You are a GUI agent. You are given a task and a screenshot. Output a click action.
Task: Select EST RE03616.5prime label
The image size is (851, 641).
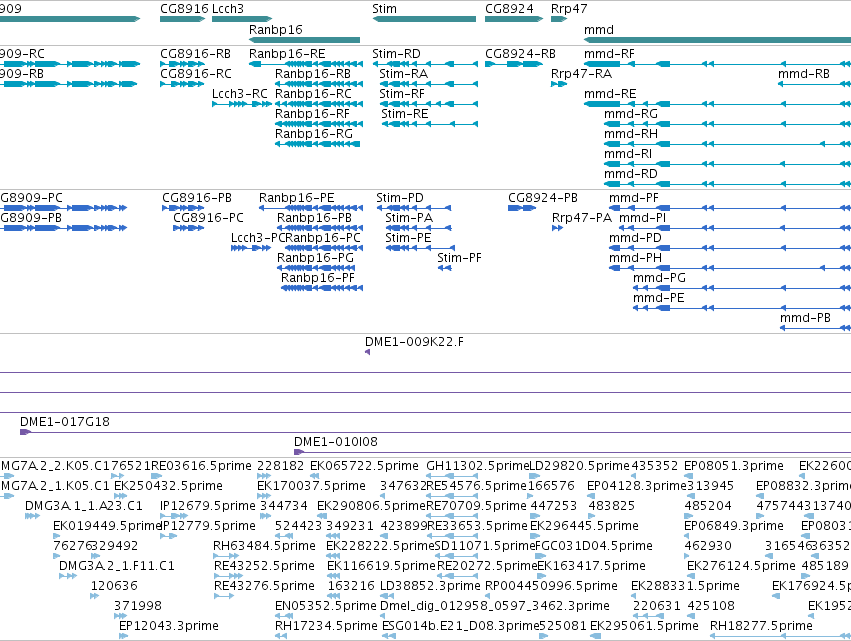point(201,466)
